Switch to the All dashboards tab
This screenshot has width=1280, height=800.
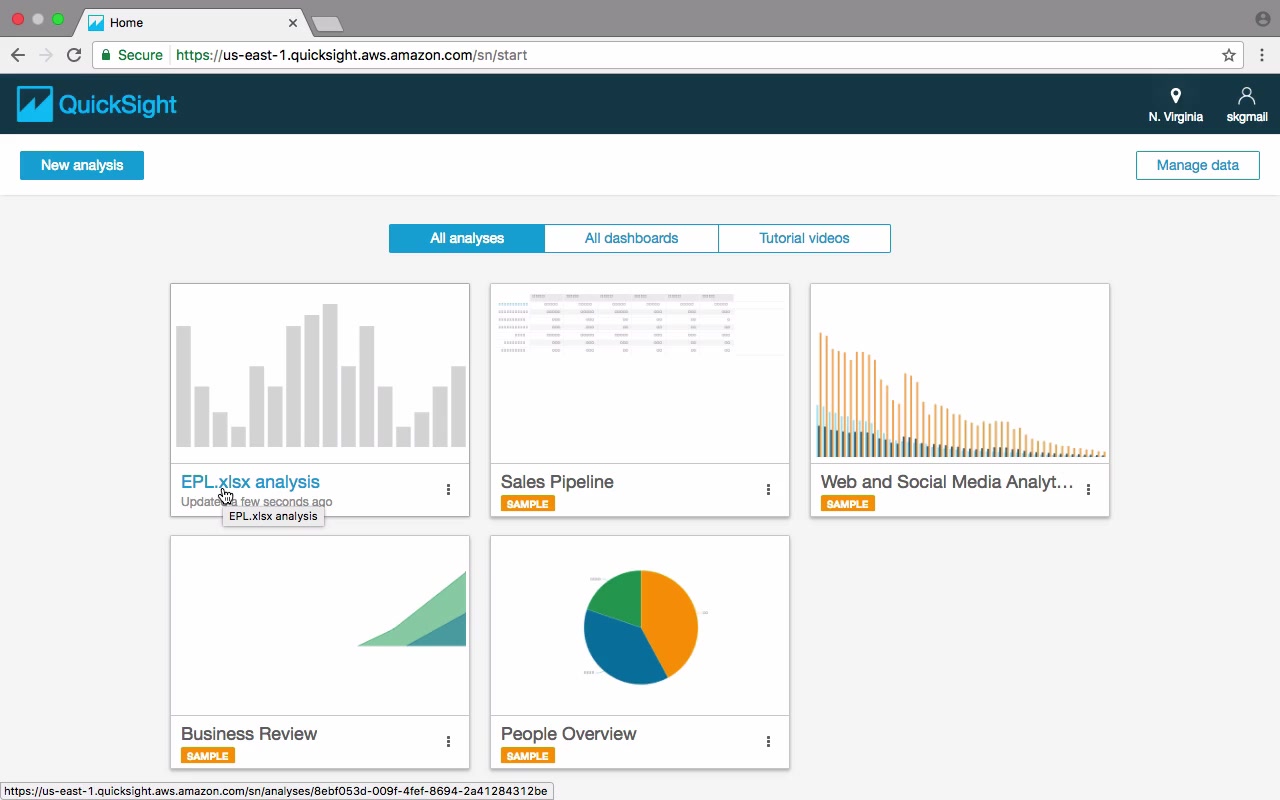631,238
